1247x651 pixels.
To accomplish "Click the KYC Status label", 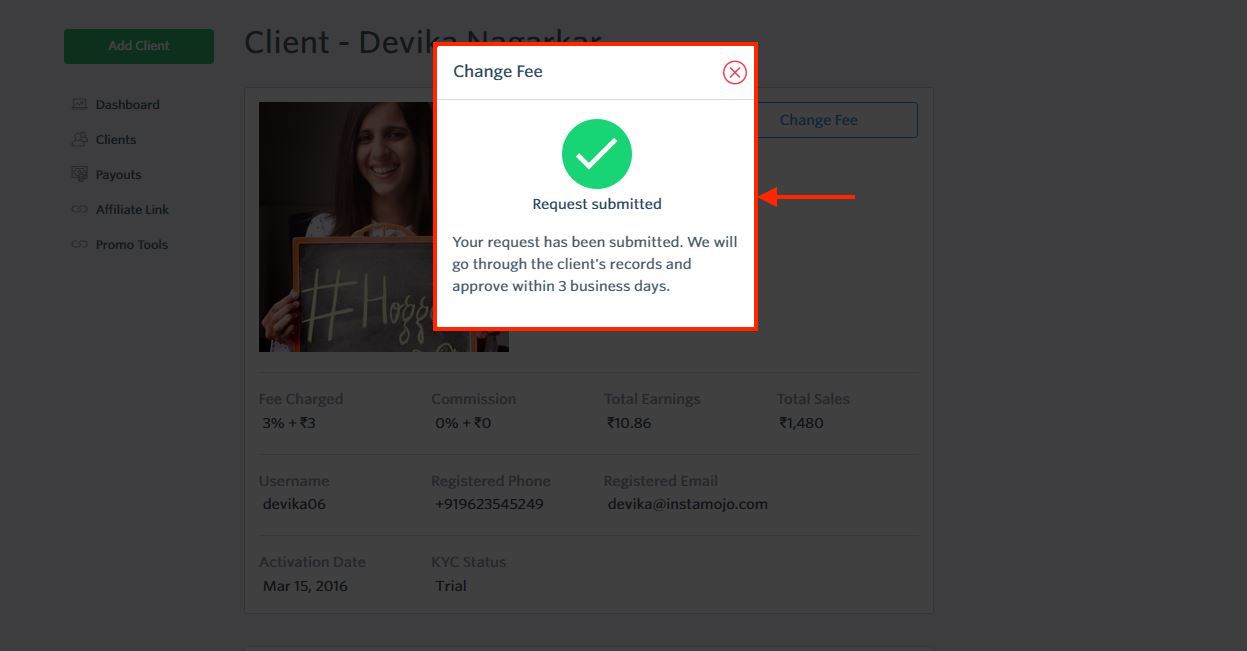I will (469, 562).
